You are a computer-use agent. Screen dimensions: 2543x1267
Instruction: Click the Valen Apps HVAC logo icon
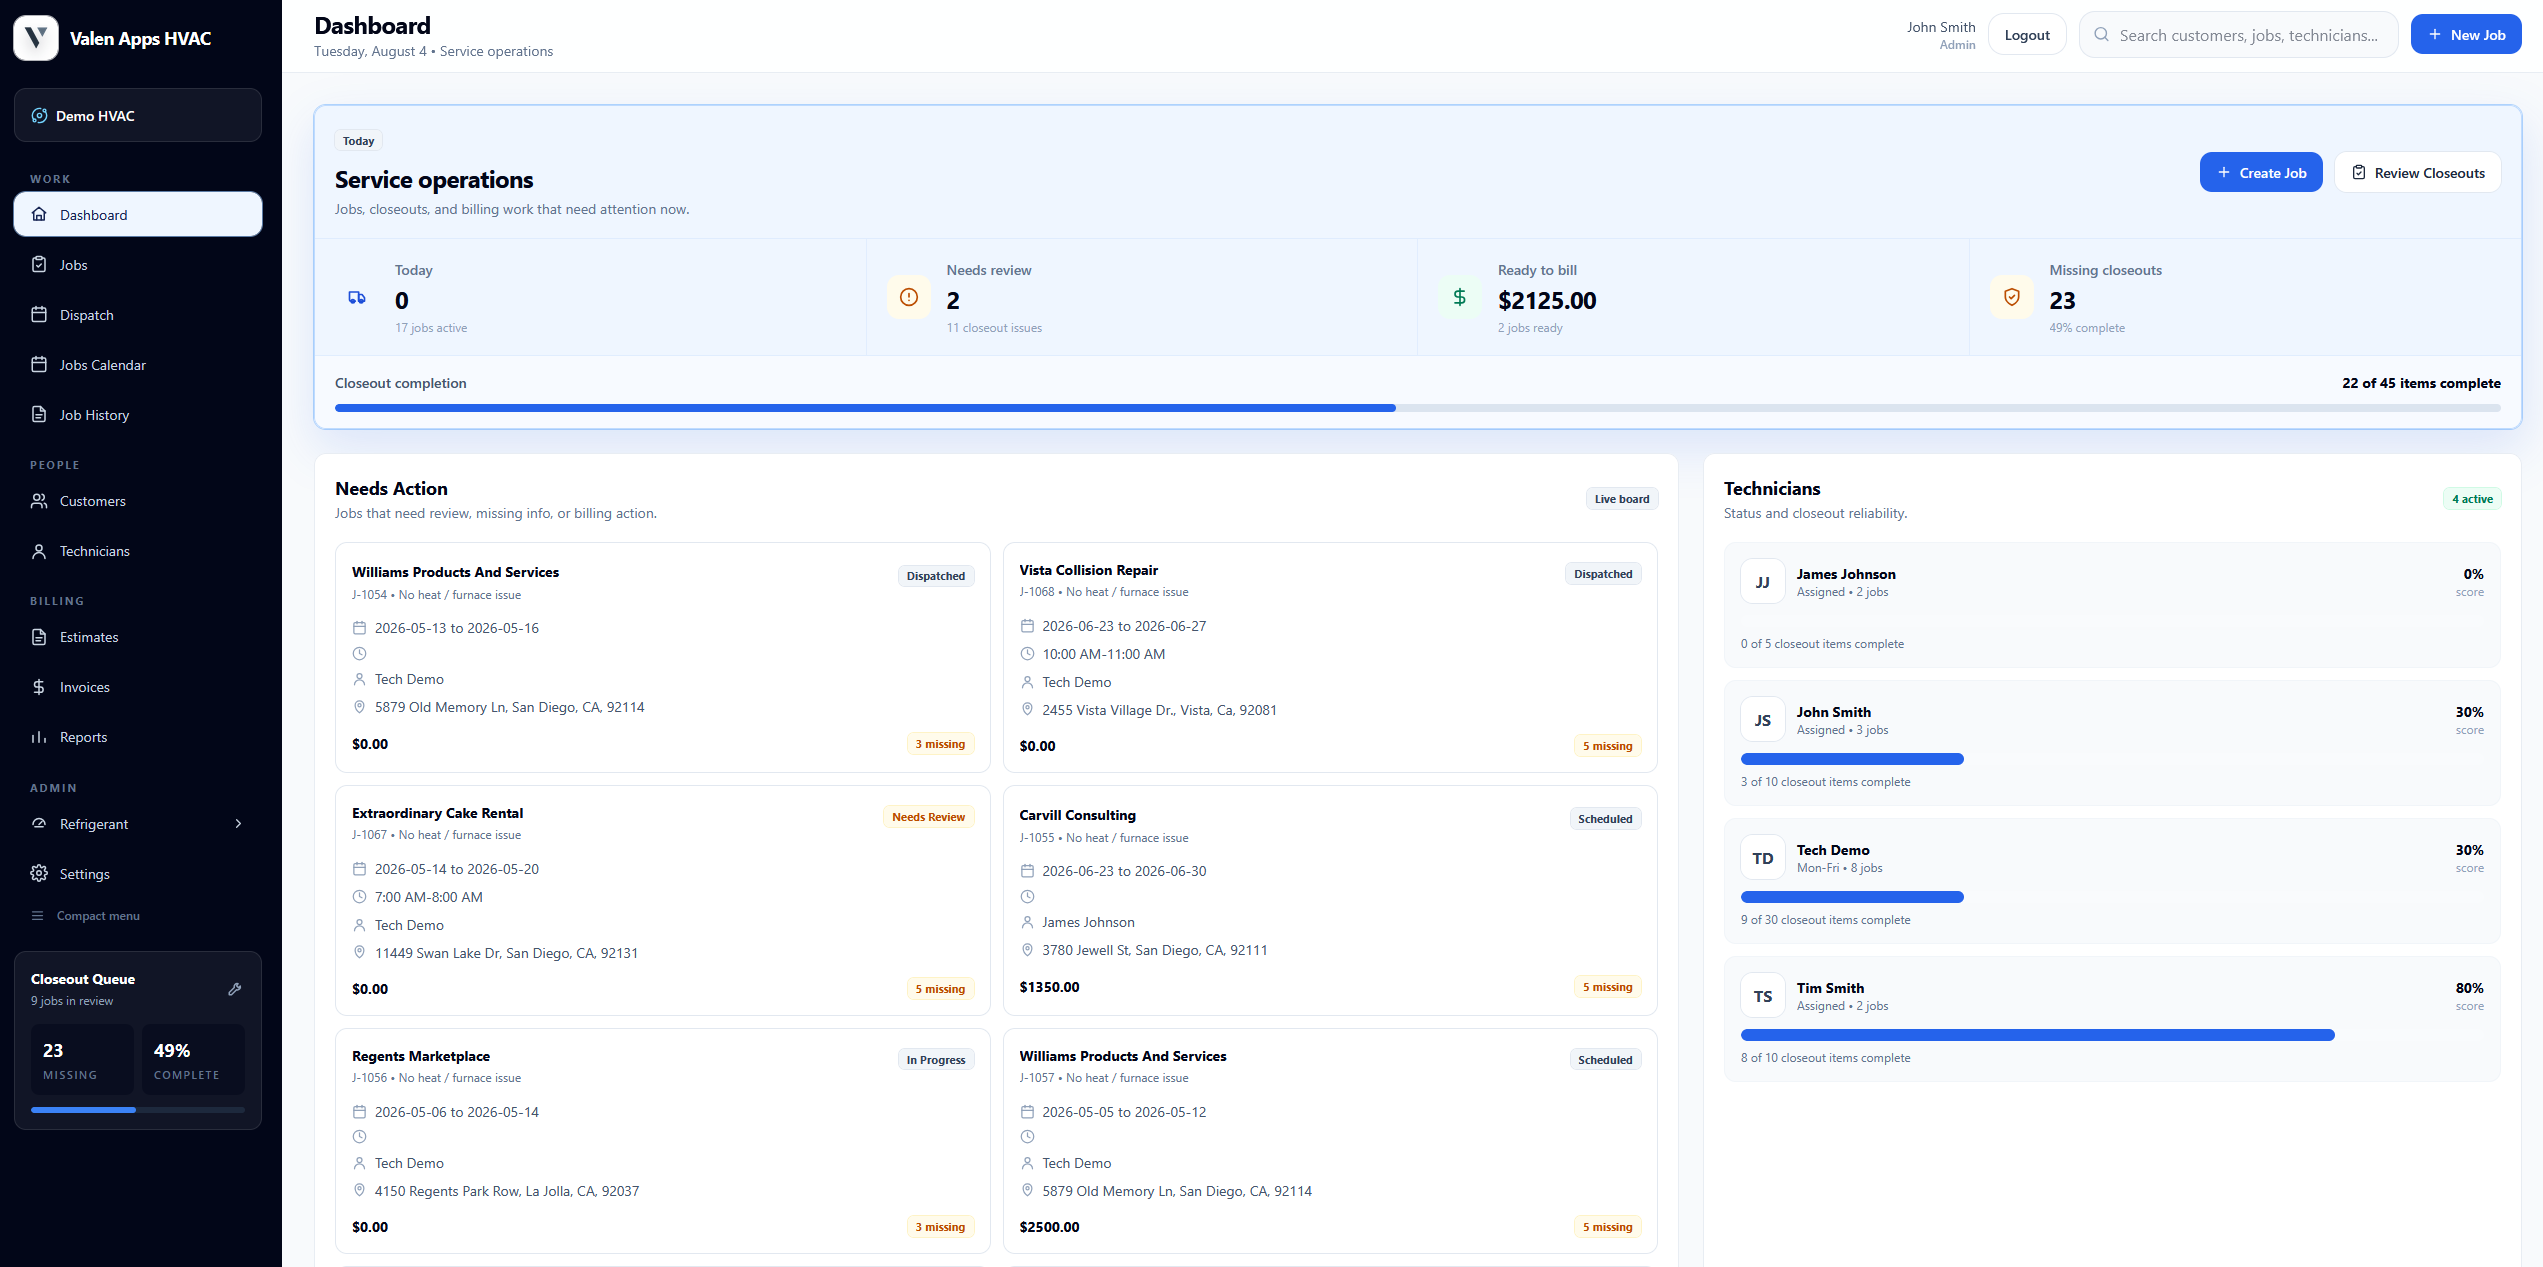pyautogui.click(x=36, y=38)
